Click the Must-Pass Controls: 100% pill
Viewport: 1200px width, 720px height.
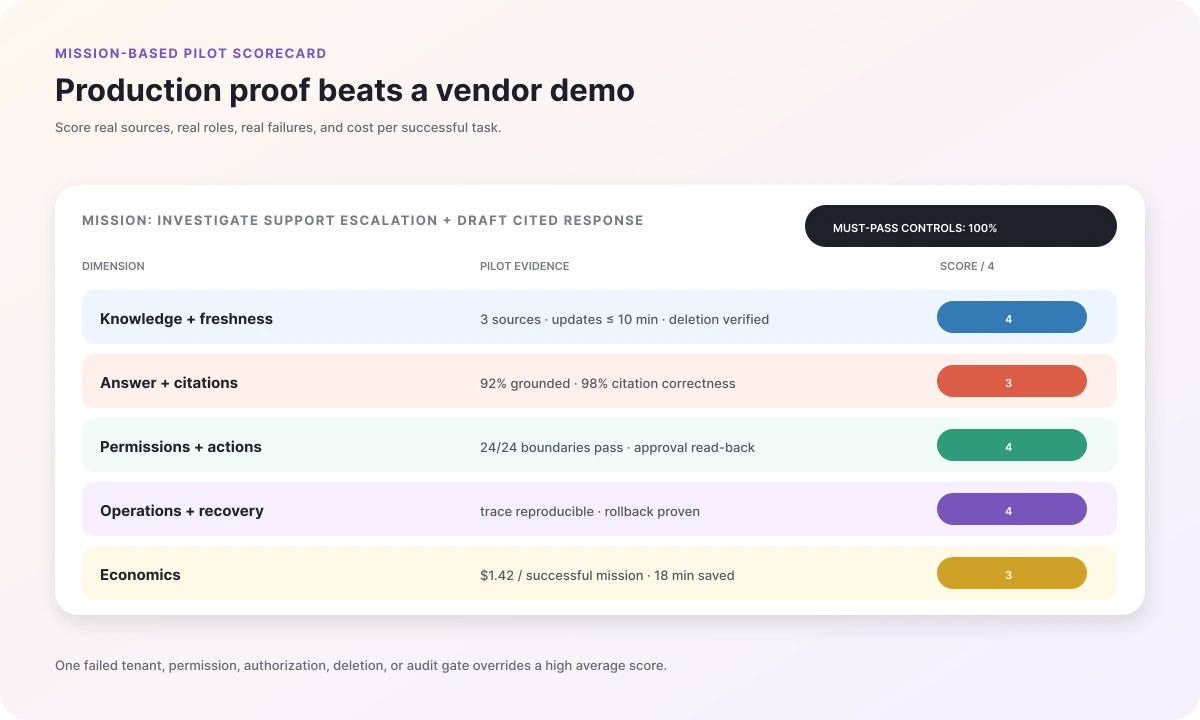[x=960, y=226]
